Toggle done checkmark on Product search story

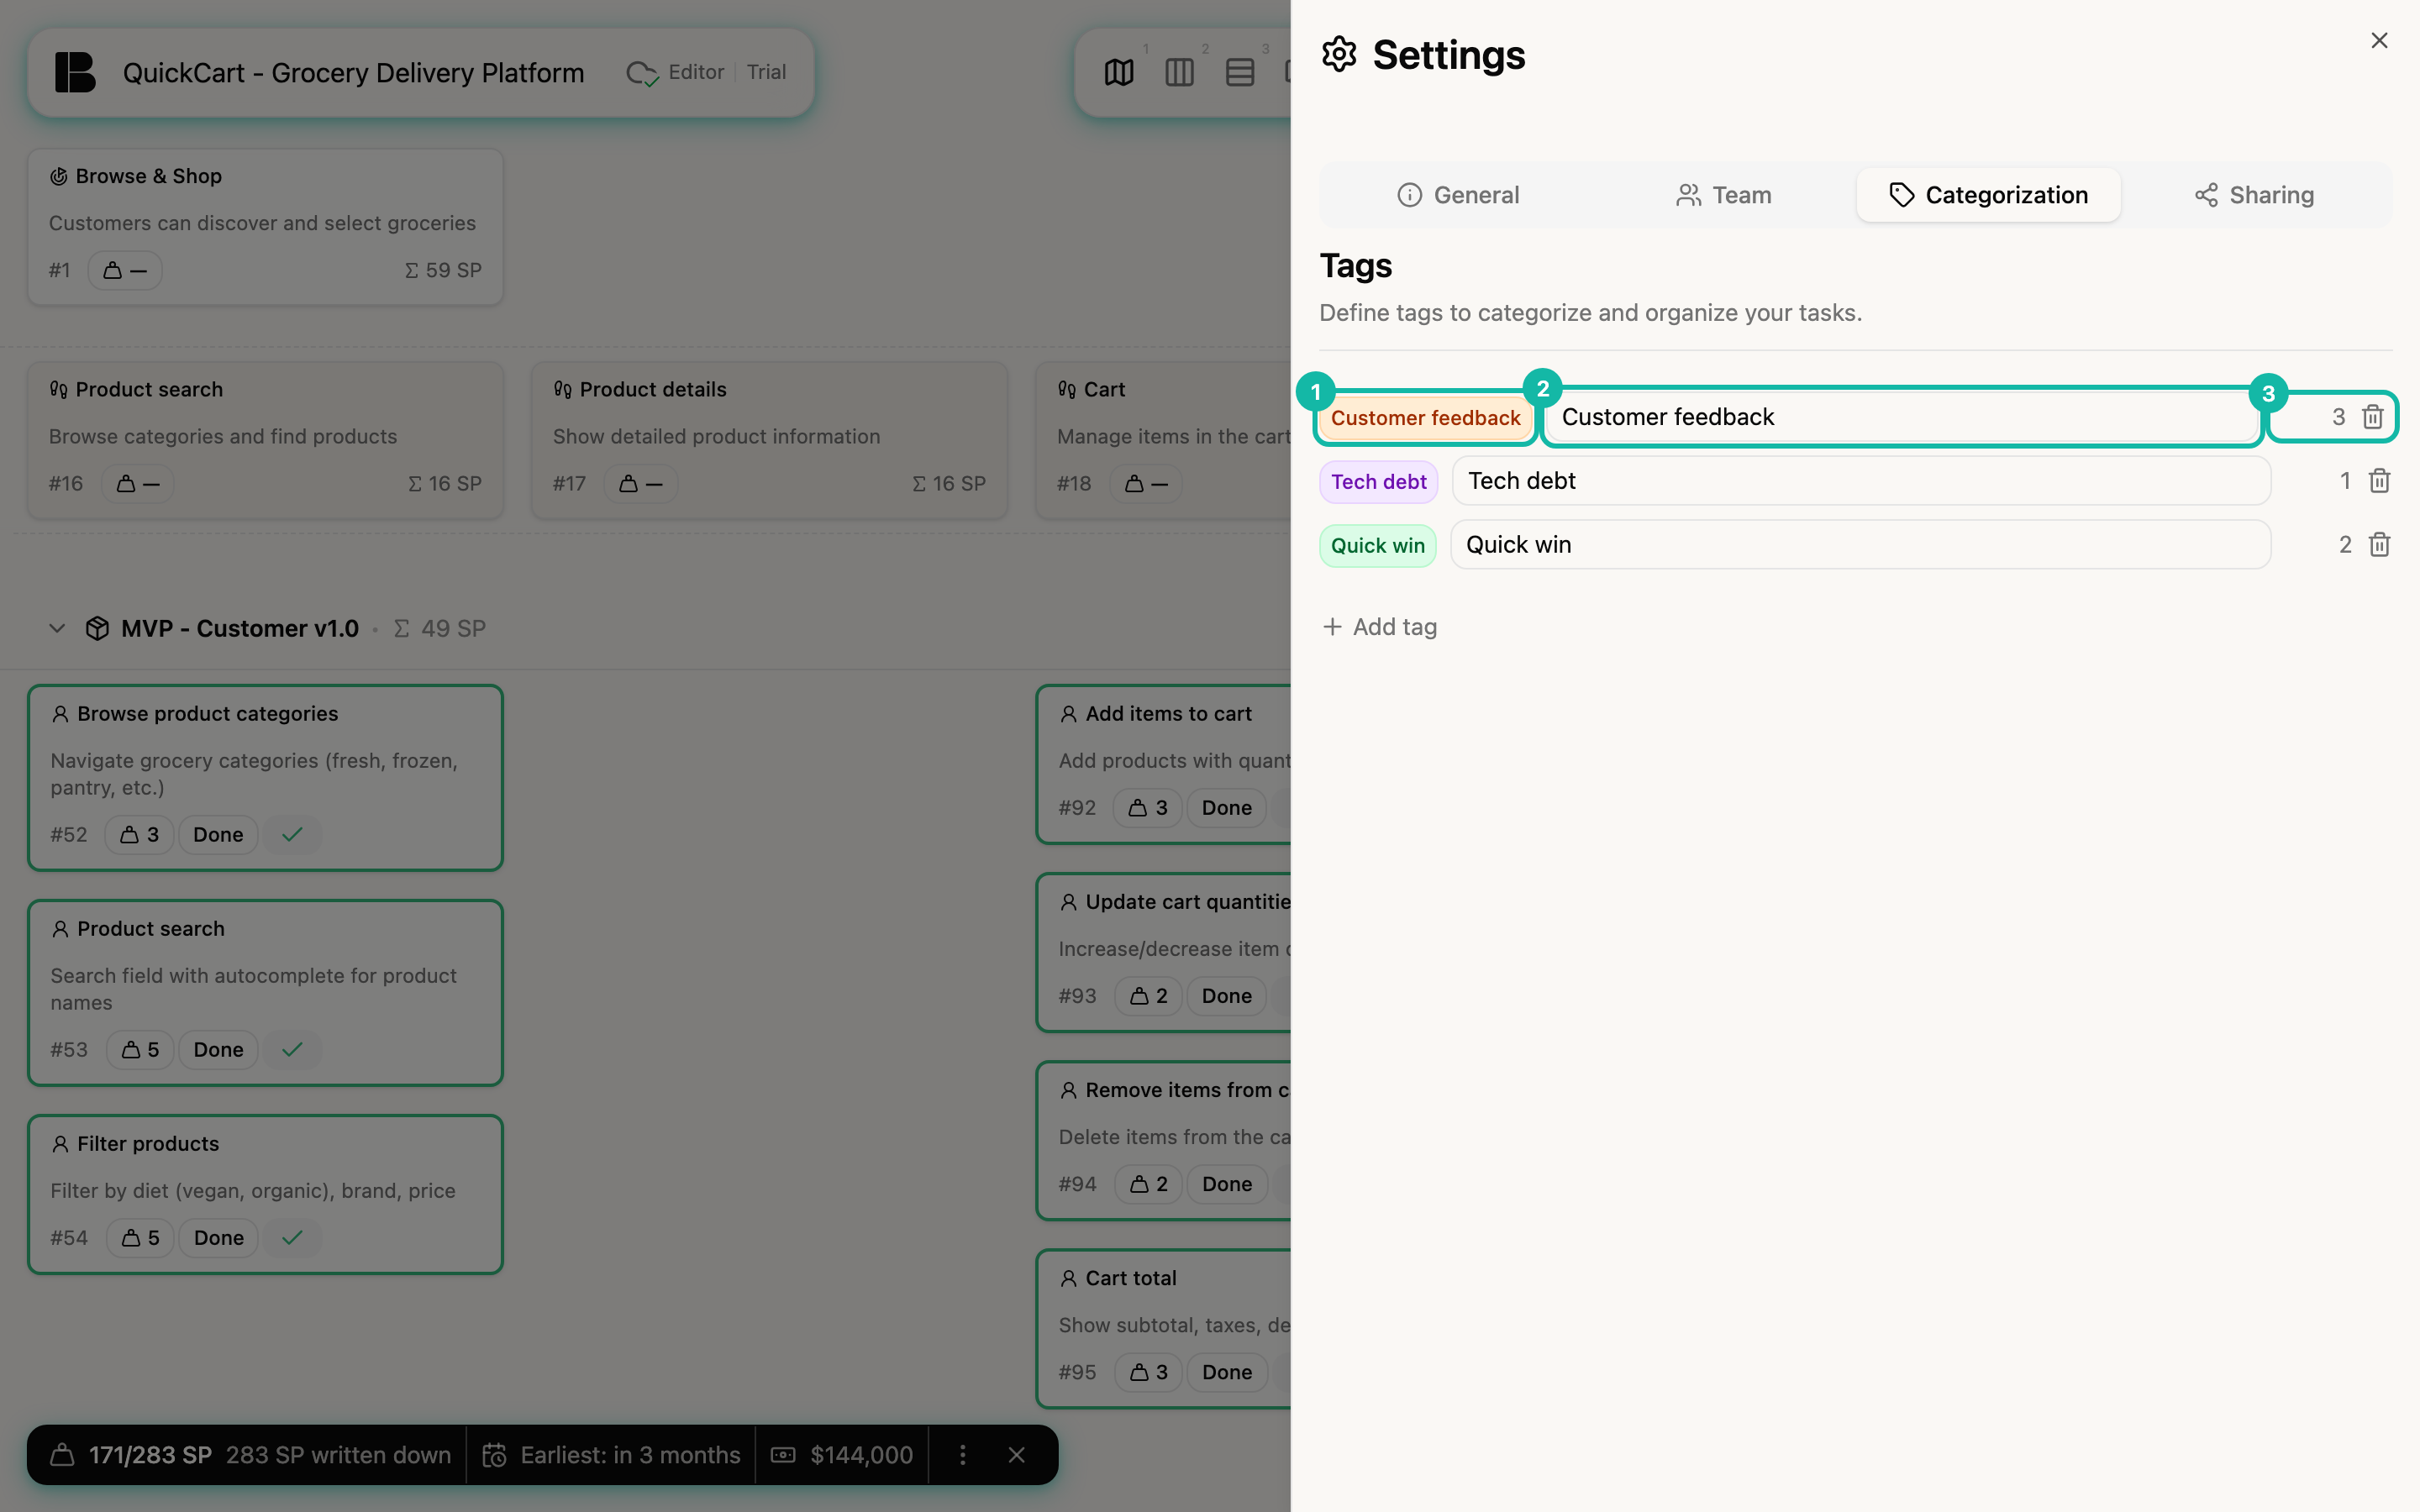point(292,1049)
